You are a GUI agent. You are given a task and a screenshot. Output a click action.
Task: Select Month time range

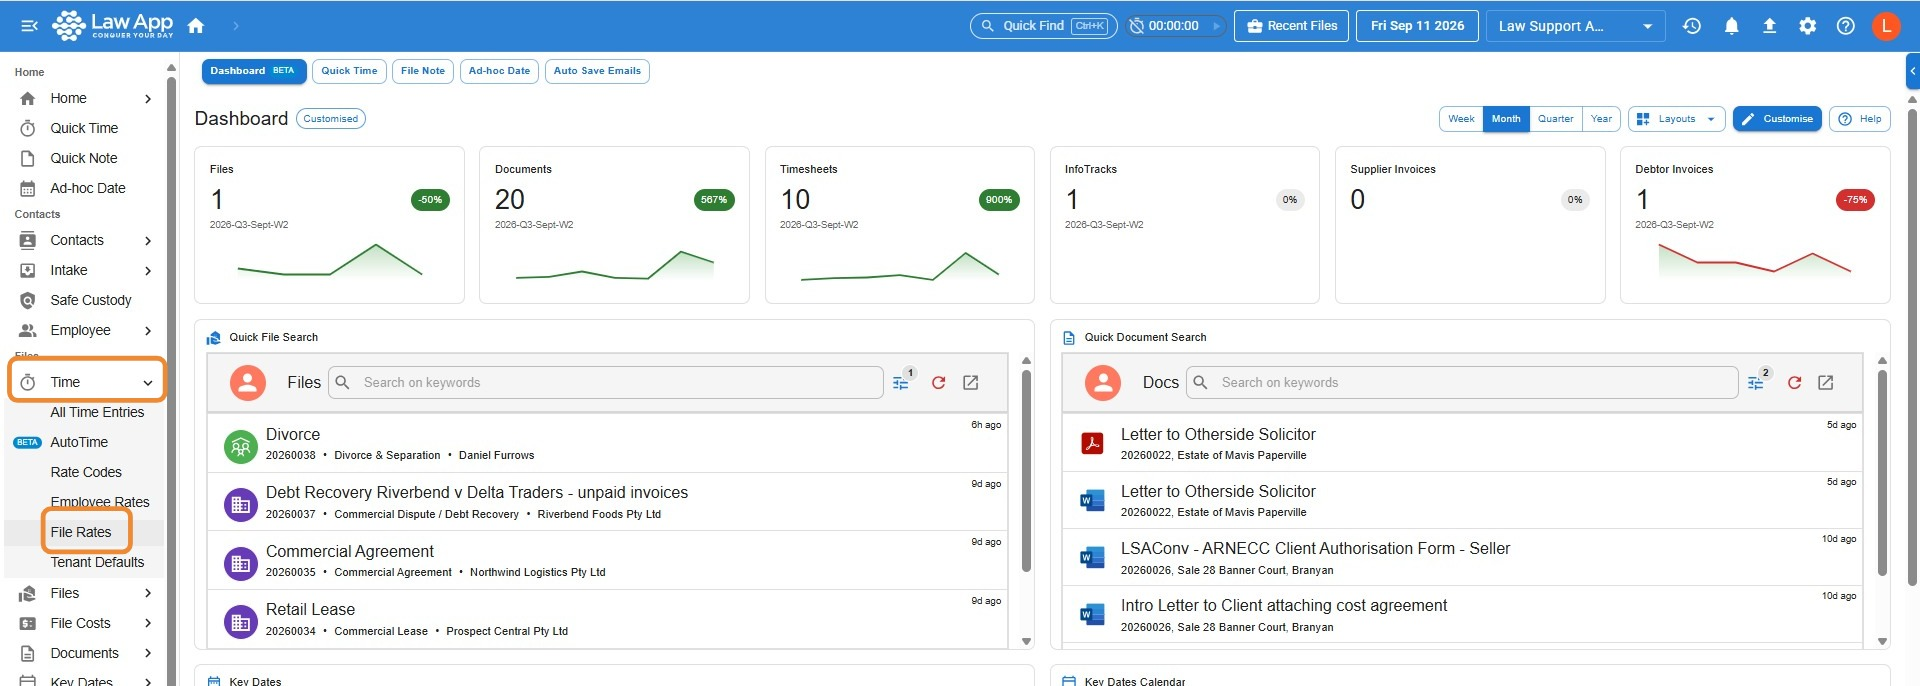coord(1506,119)
